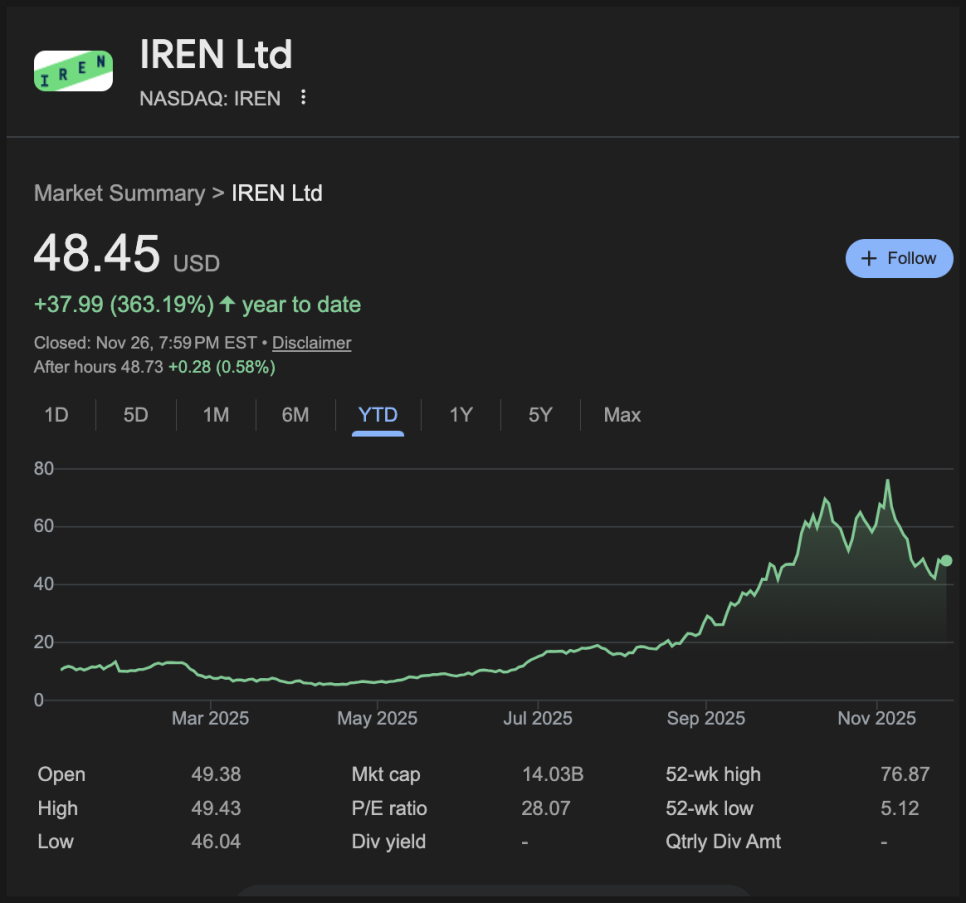966x903 pixels.
Task: Click the Follow button
Action: 899,258
